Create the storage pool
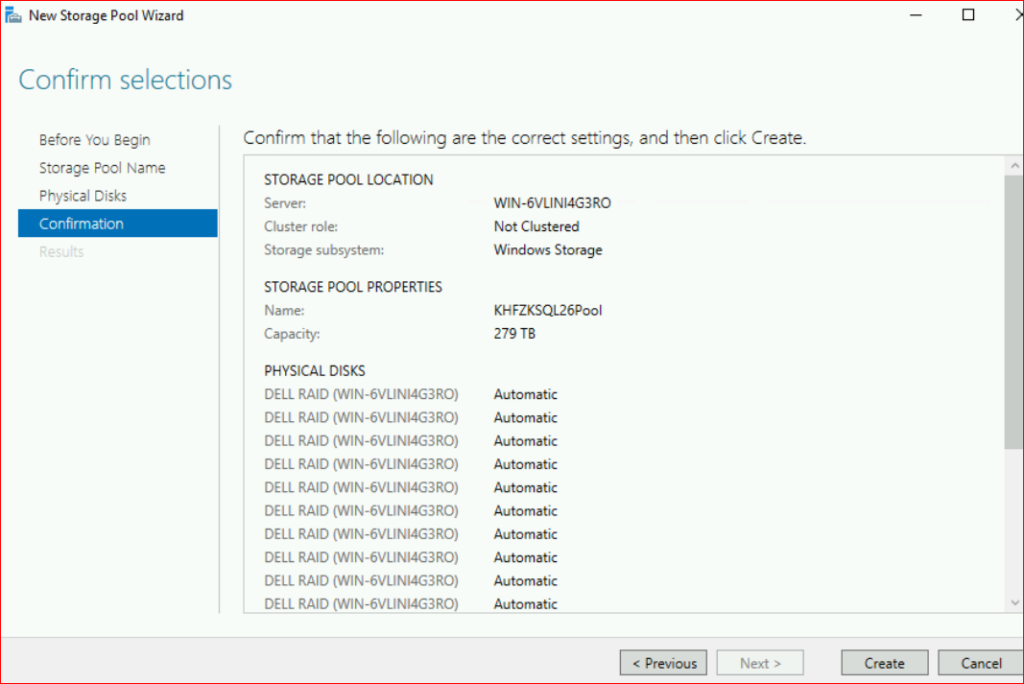 (x=884, y=663)
